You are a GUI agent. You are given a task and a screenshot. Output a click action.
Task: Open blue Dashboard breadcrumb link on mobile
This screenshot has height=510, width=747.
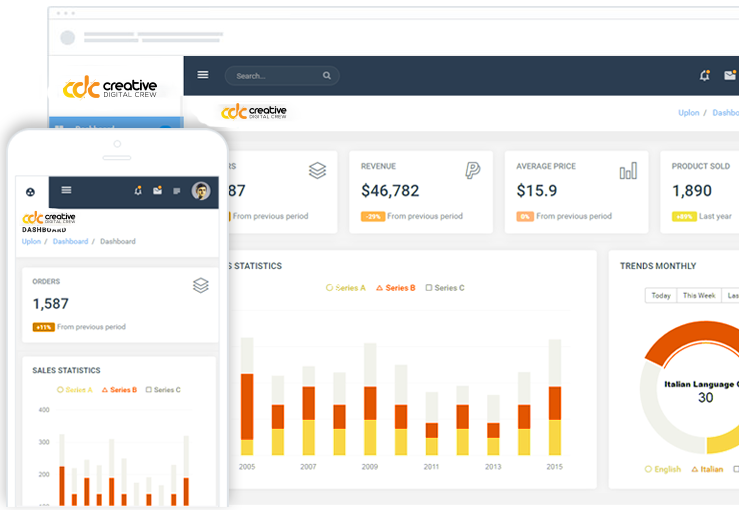coord(71,241)
